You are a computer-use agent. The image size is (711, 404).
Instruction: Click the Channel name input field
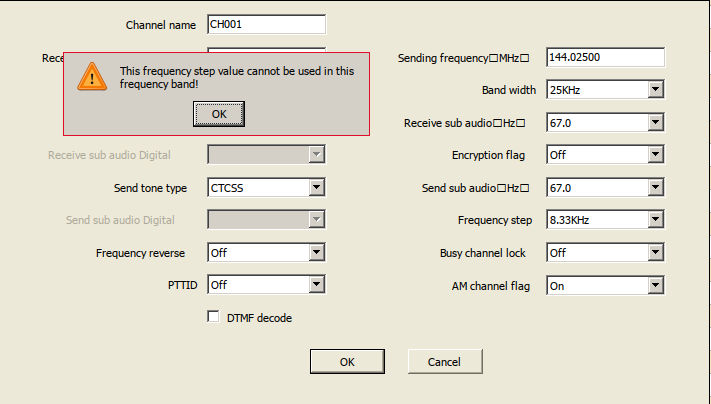coord(266,24)
